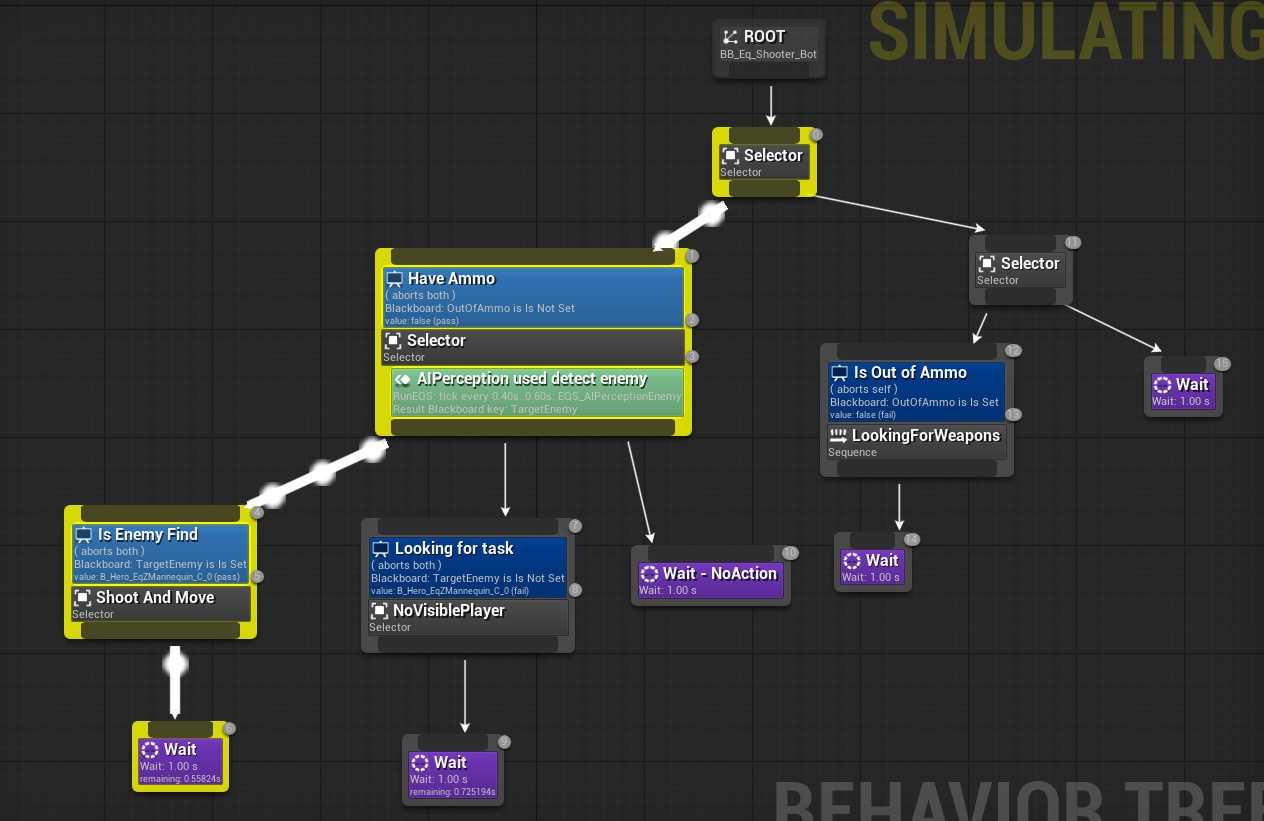Click the Looking for task decorator icon

pyautogui.click(x=380, y=549)
